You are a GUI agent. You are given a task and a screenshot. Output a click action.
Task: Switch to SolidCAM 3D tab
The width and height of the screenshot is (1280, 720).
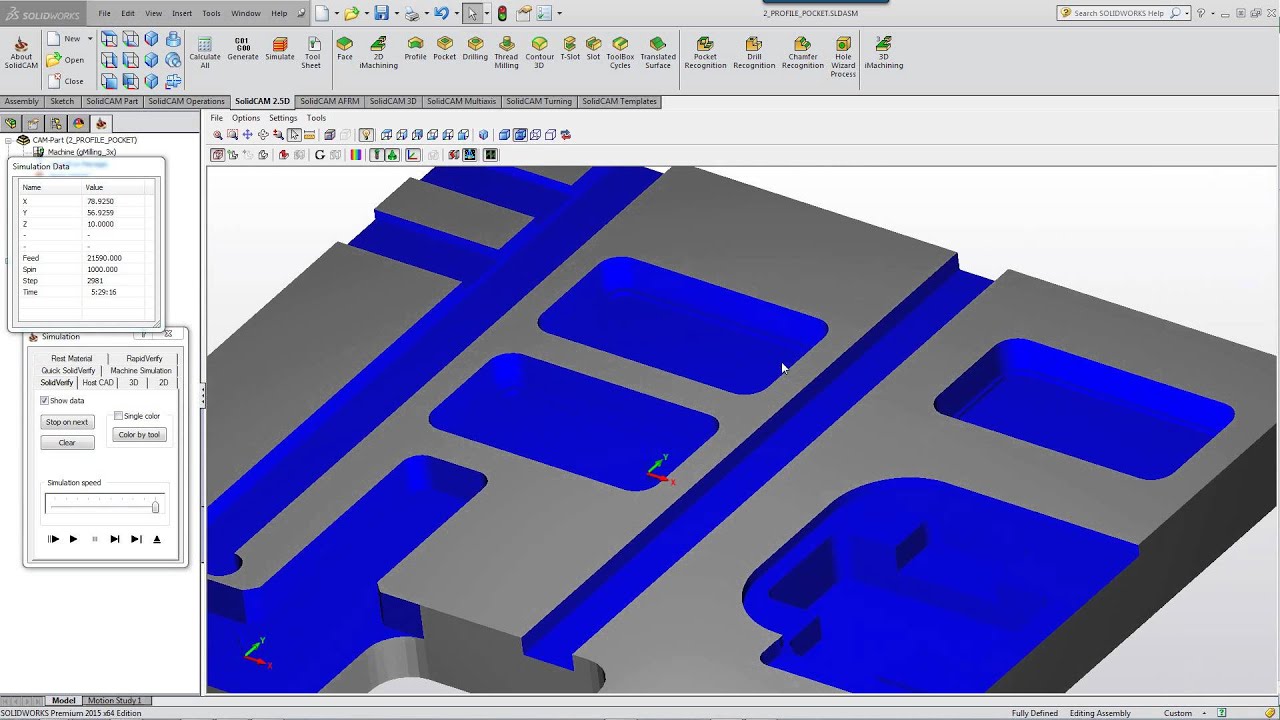pos(392,101)
